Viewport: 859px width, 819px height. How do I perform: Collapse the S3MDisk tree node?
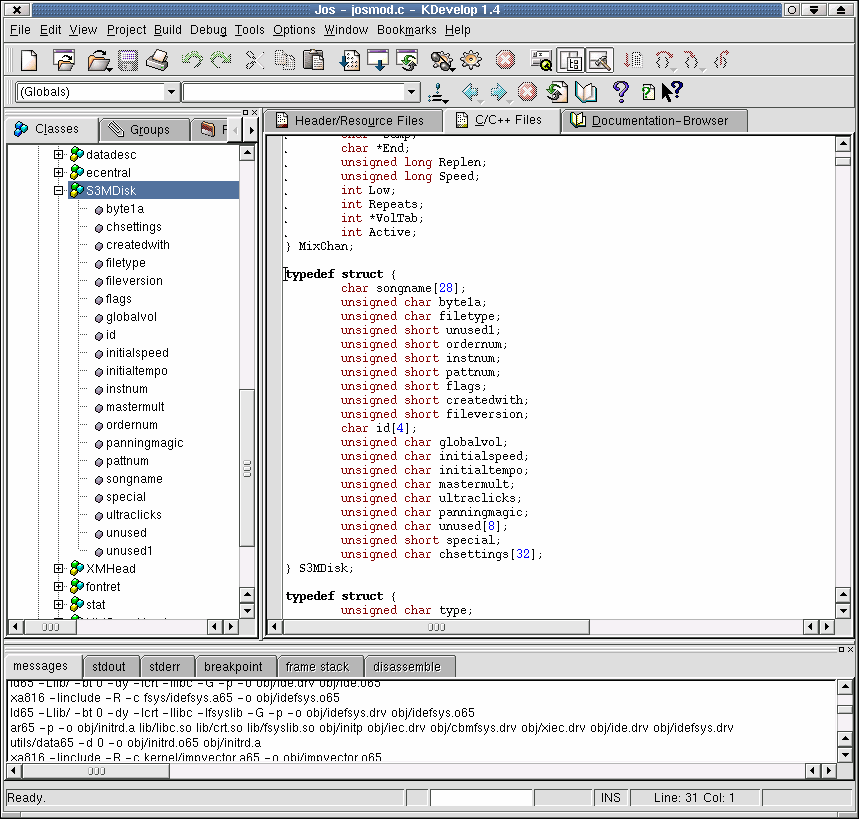tap(59, 191)
